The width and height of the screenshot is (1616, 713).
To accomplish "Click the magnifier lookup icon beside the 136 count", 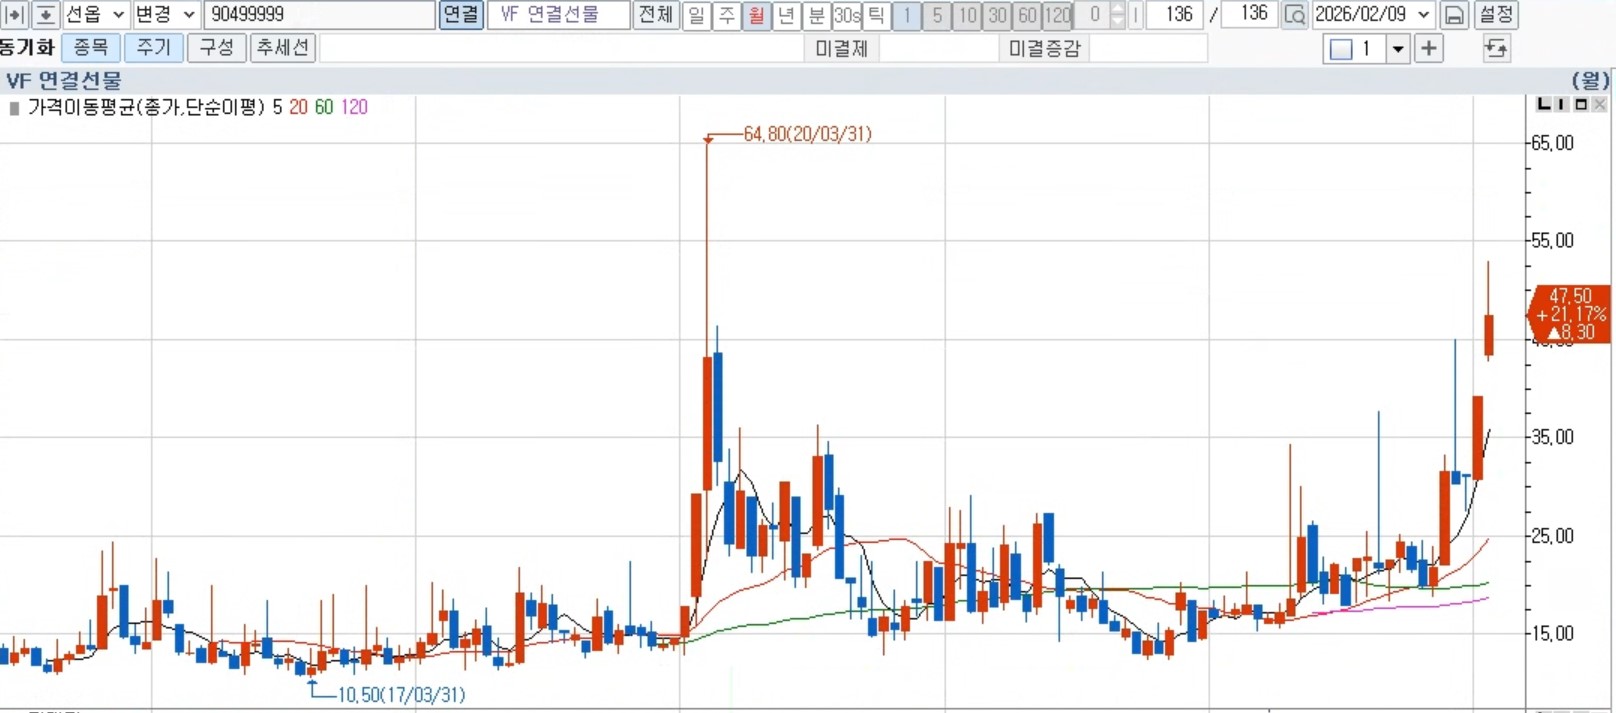I will [x=1294, y=15].
